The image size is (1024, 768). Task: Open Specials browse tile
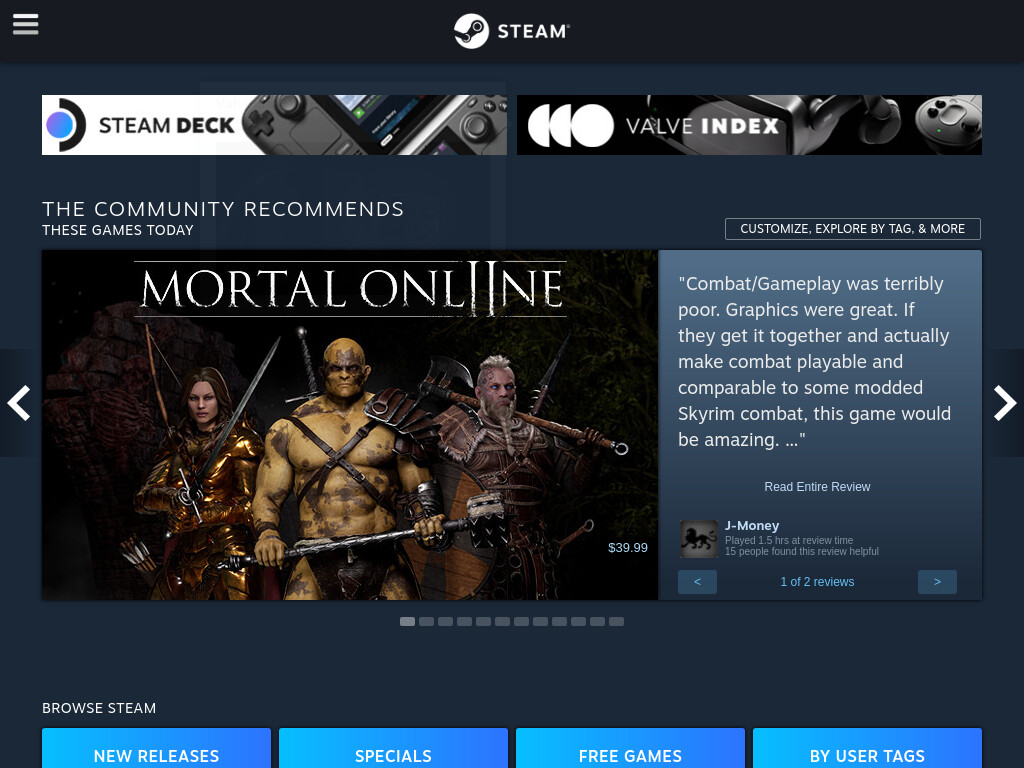pyautogui.click(x=393, y=748)
